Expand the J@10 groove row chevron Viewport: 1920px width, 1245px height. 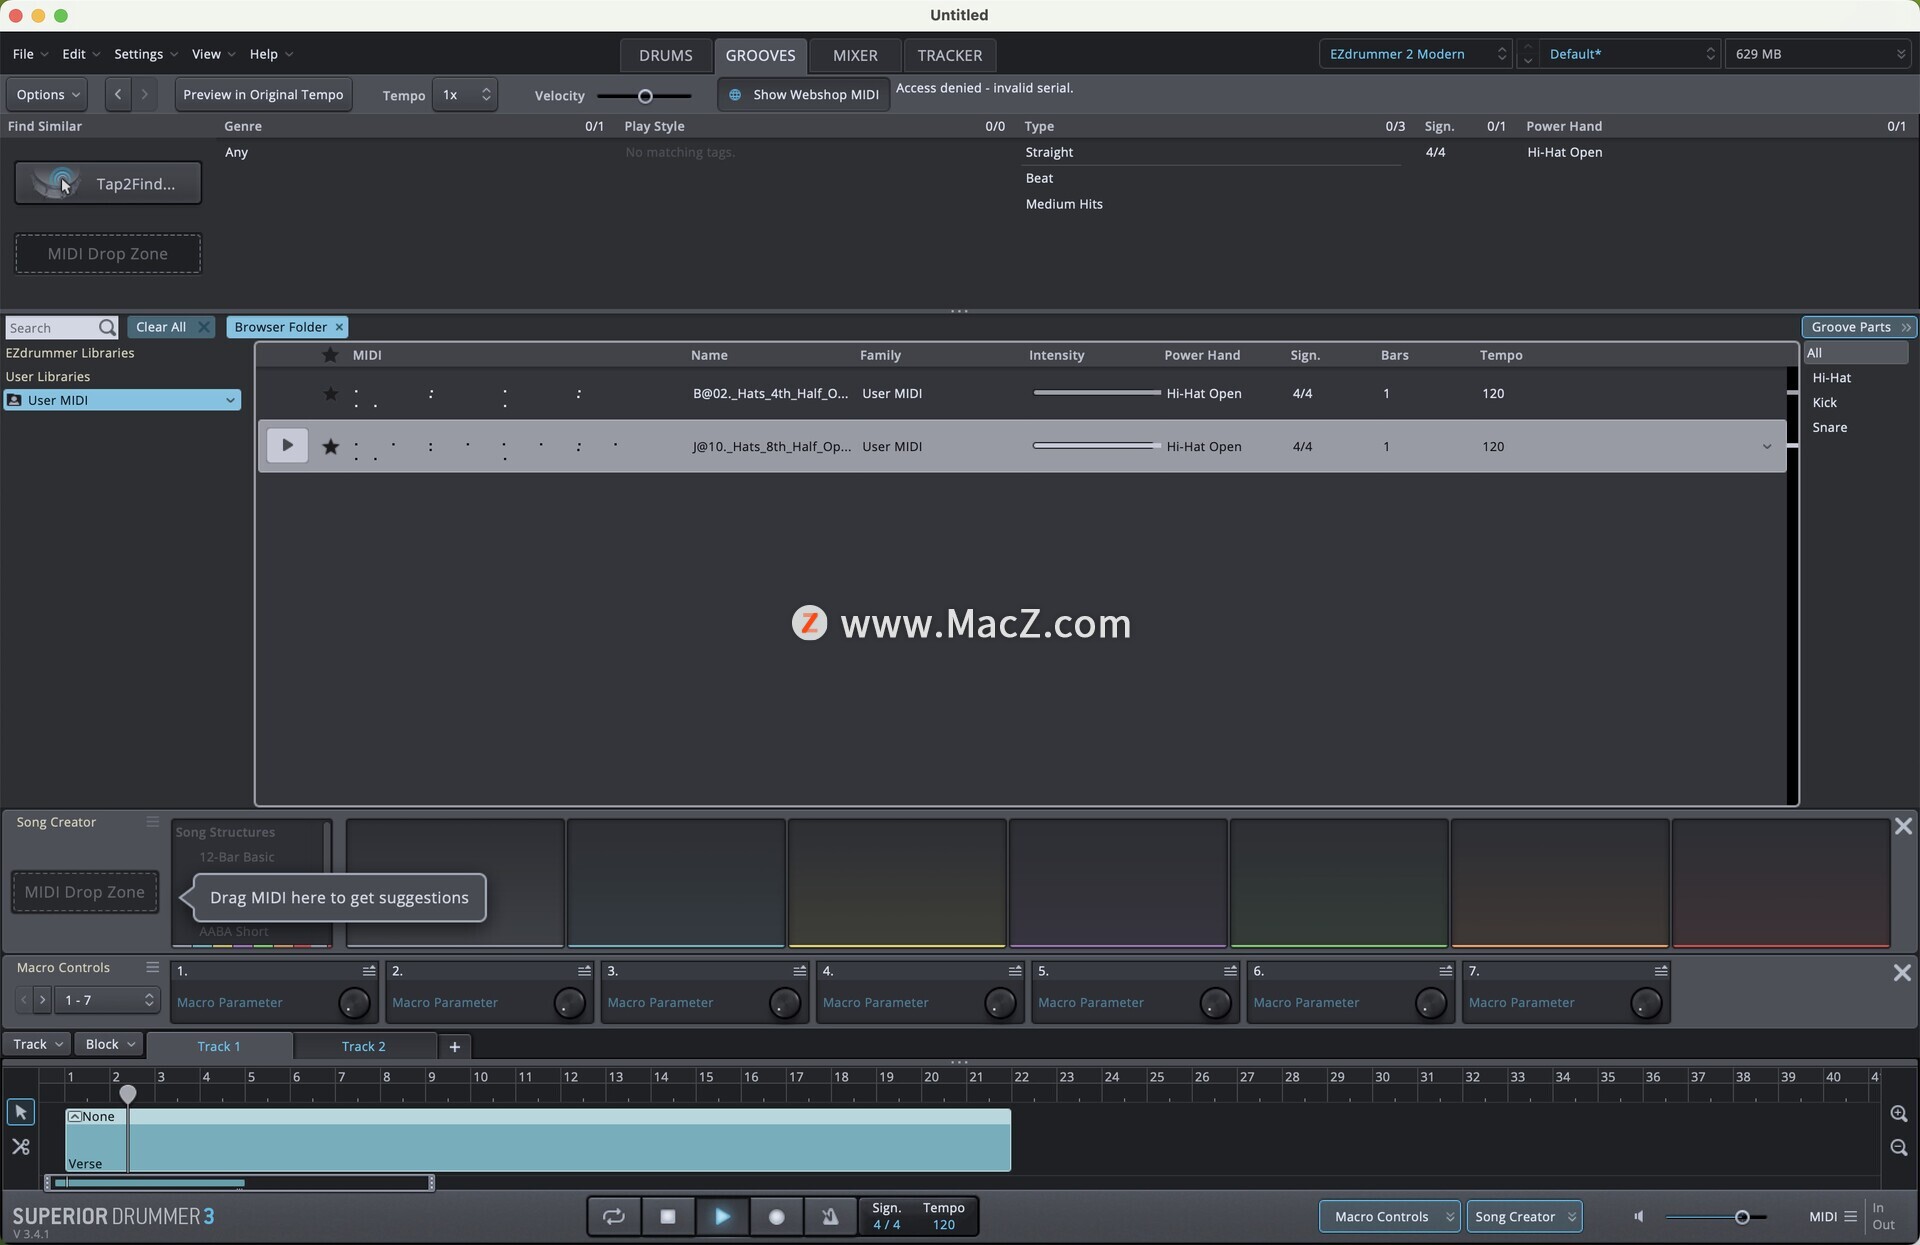[1767, 447]
